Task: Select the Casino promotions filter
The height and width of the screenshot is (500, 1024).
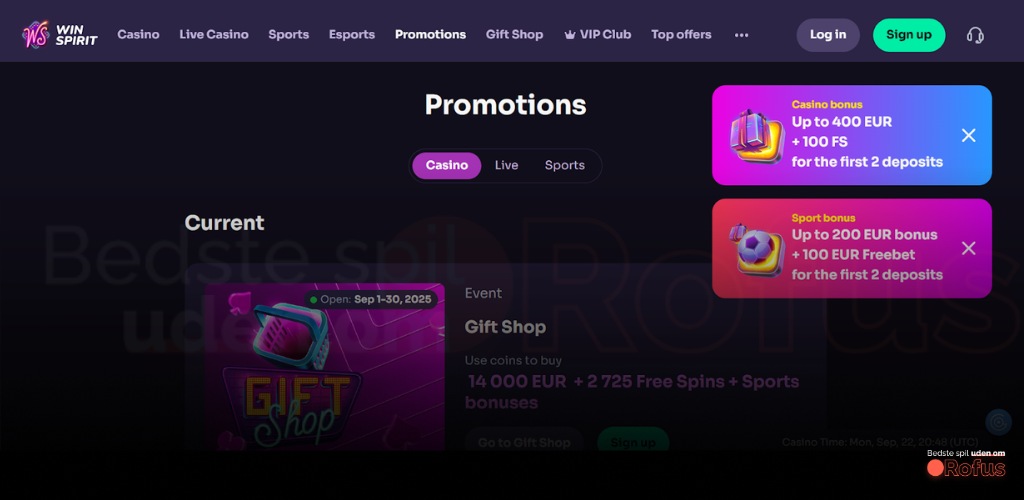Action: coord(447,166)
